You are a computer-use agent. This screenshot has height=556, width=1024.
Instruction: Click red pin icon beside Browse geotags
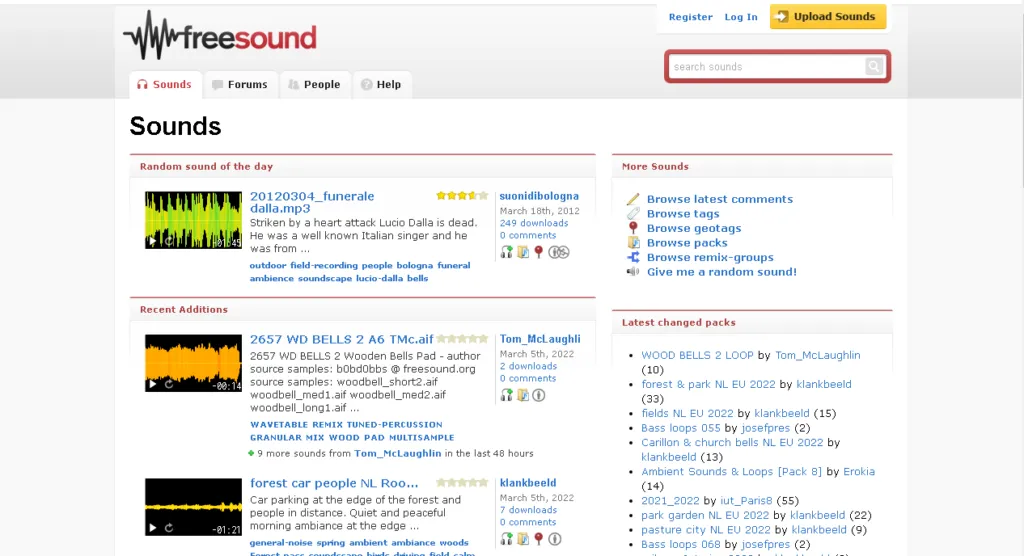tap(633, 228)
